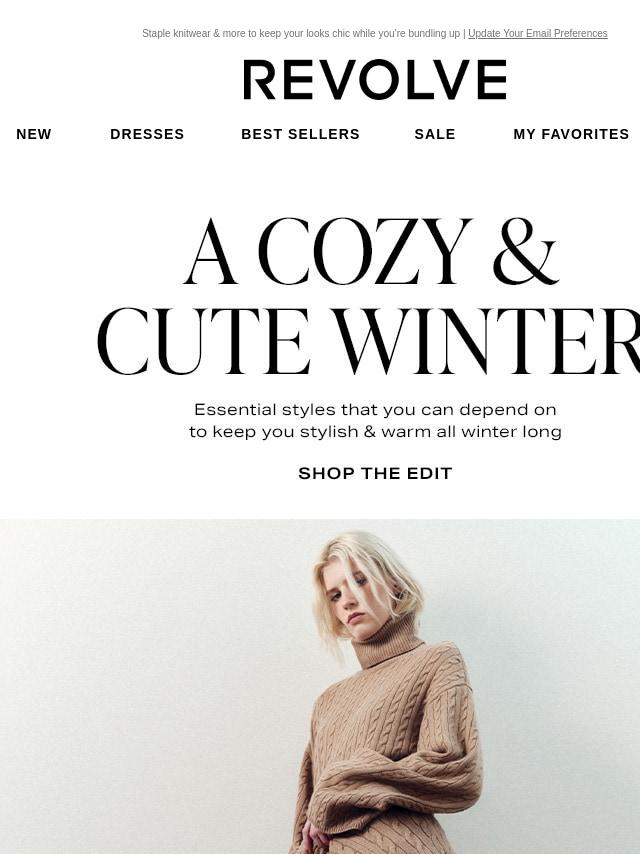Screen dimensions: 640x854
Task: Click the 'stylish & warm all winter long' line
Action: click(x=431, y=432)
